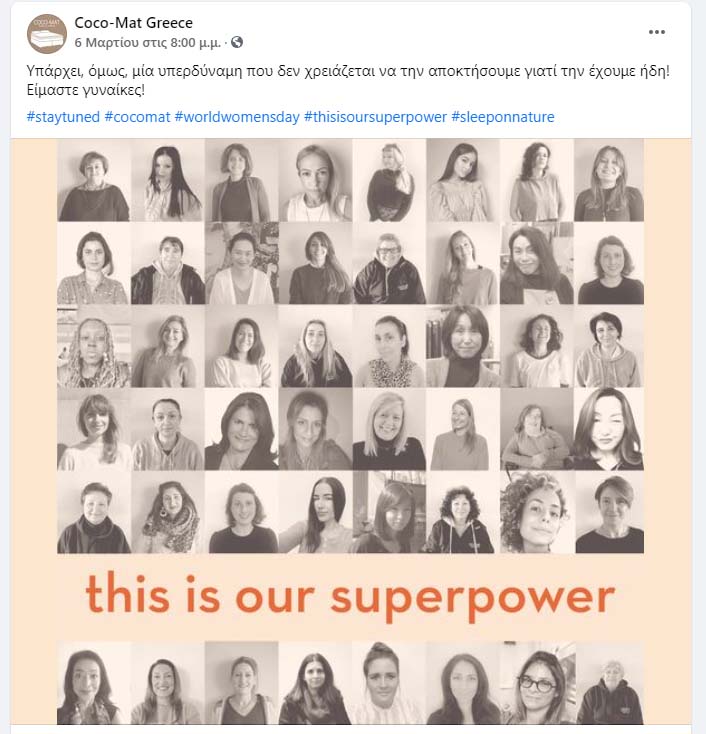Select the #sleeponnature hashtag
706x734 pixels.
point(502,117)
